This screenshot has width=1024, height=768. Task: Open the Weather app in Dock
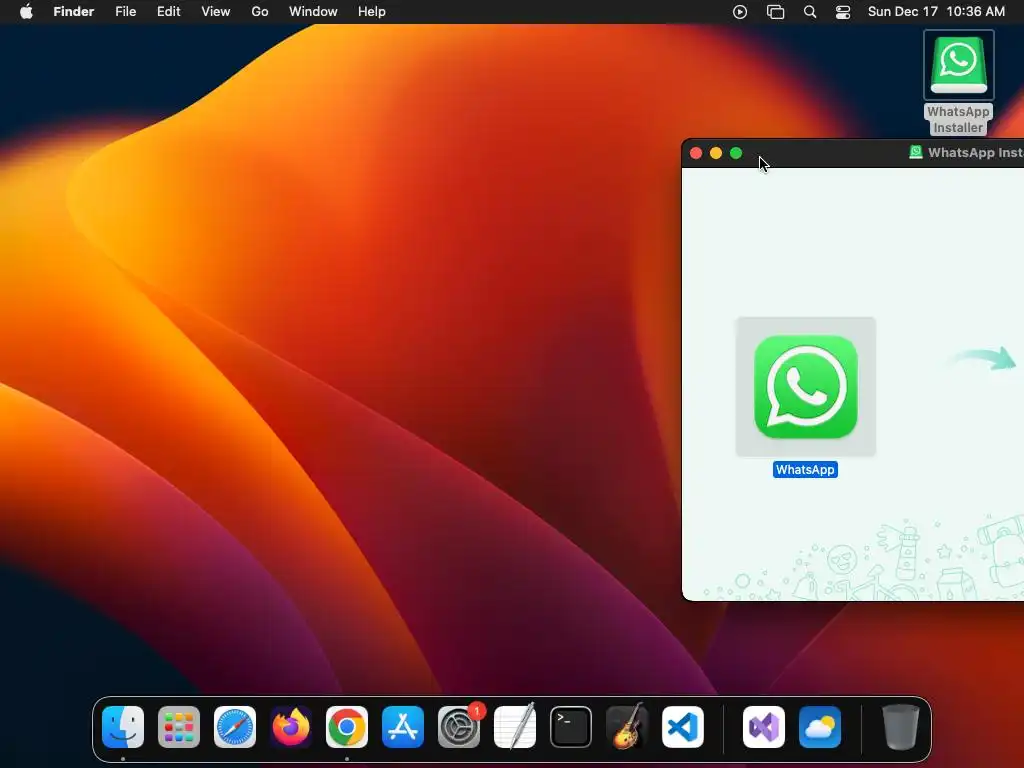(820, 727)
